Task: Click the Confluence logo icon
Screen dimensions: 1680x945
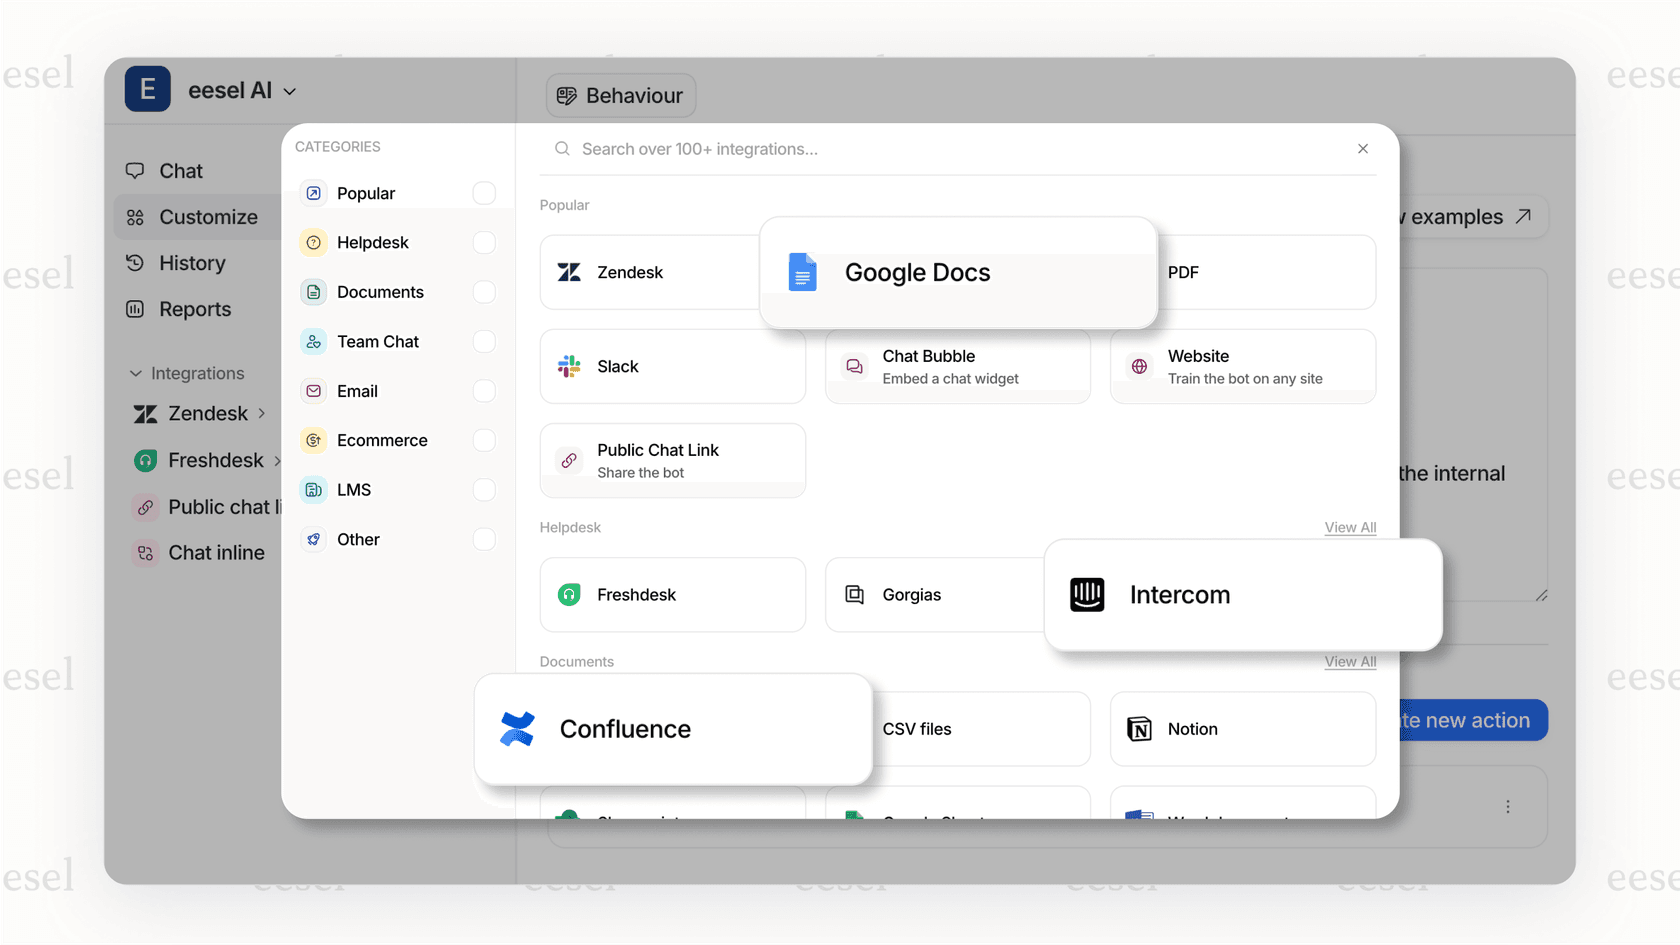Action: [517, 729]
